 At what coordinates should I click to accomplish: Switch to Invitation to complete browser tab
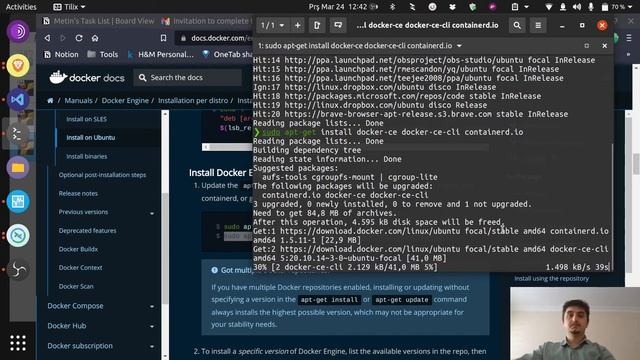207,21
